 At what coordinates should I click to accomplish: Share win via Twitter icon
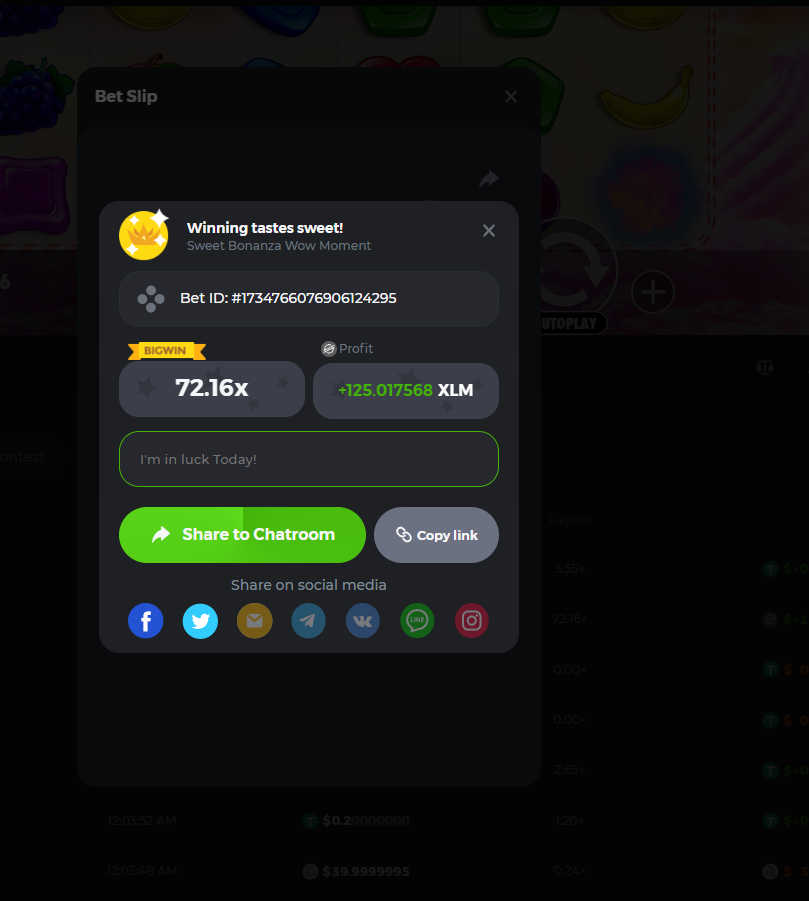(200, 621)
